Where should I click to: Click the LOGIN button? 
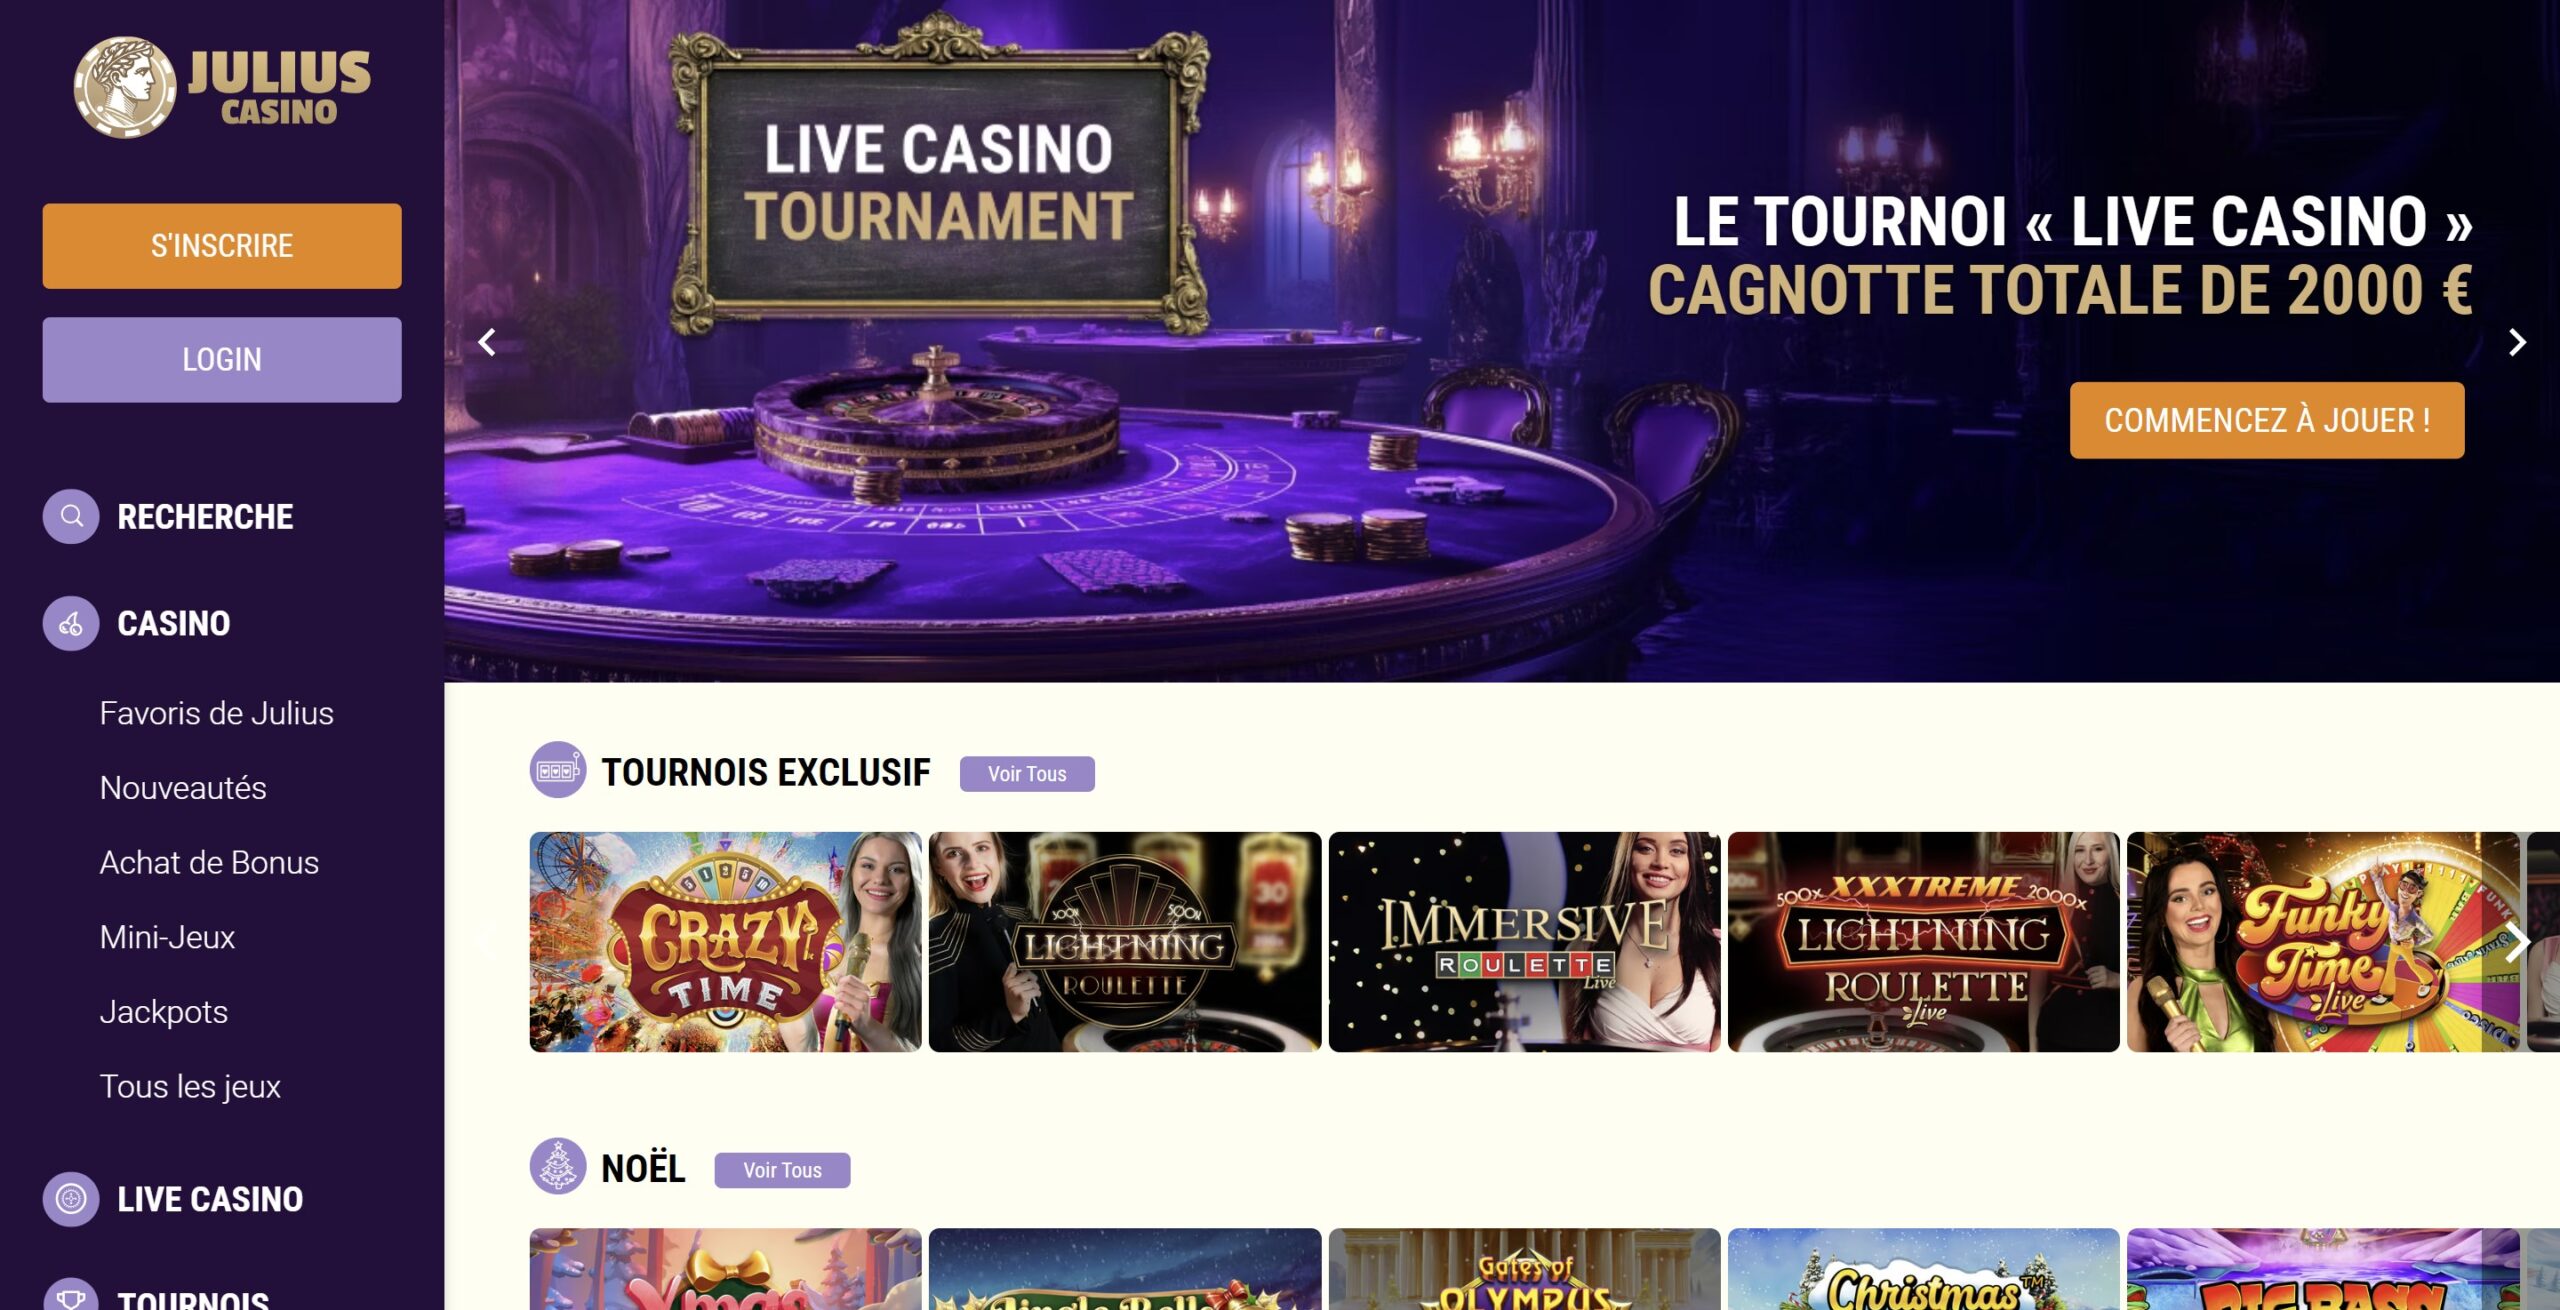point(222,360)
